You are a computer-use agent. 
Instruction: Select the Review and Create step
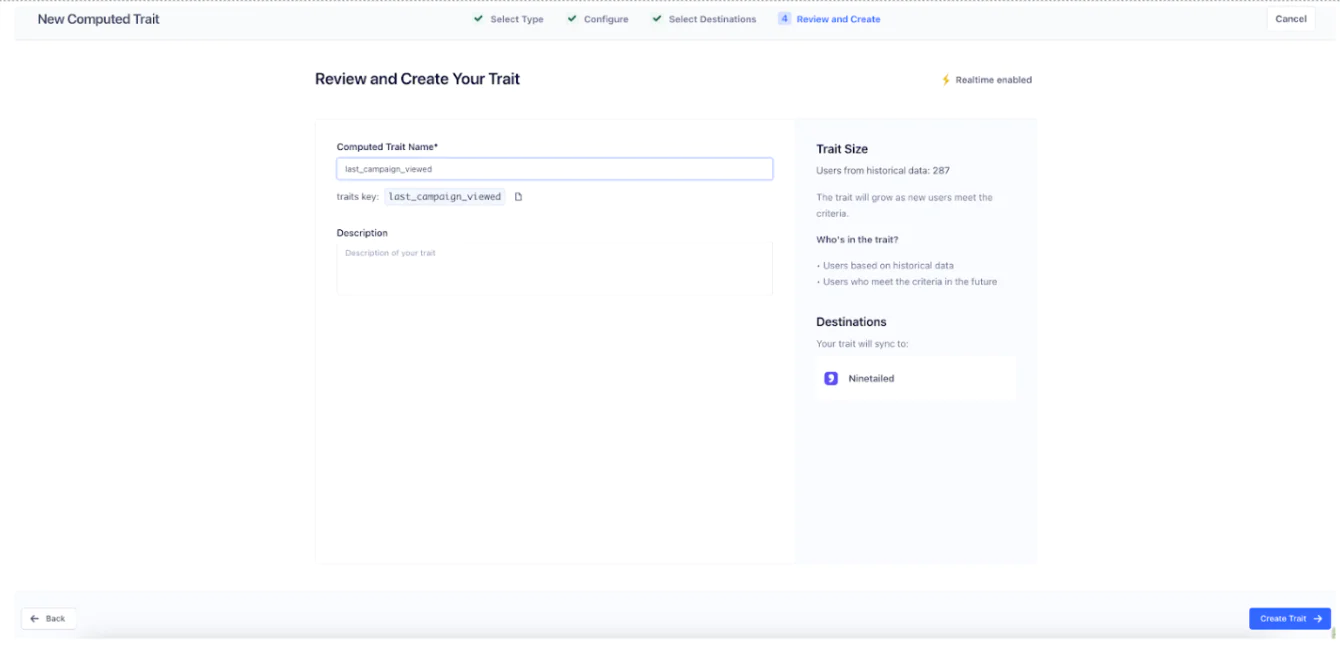838,19
